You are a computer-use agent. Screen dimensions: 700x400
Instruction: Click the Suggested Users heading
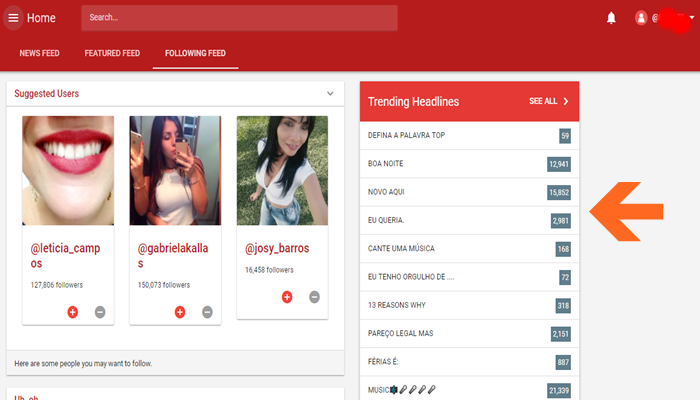(x=46, y=94)
